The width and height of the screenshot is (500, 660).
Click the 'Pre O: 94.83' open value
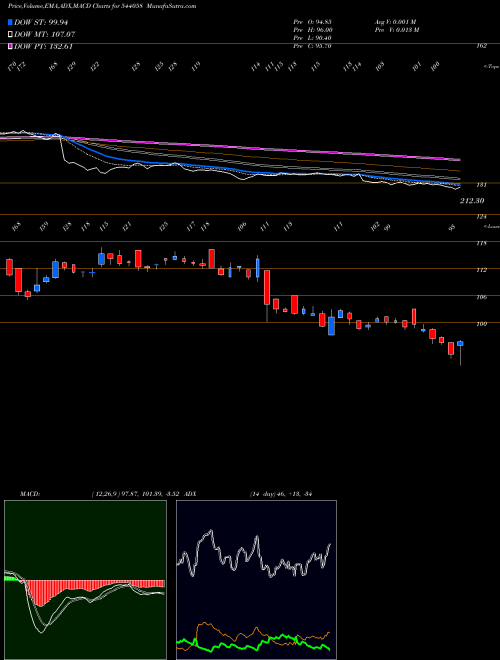pyautogui.click(x=312, y=22)
